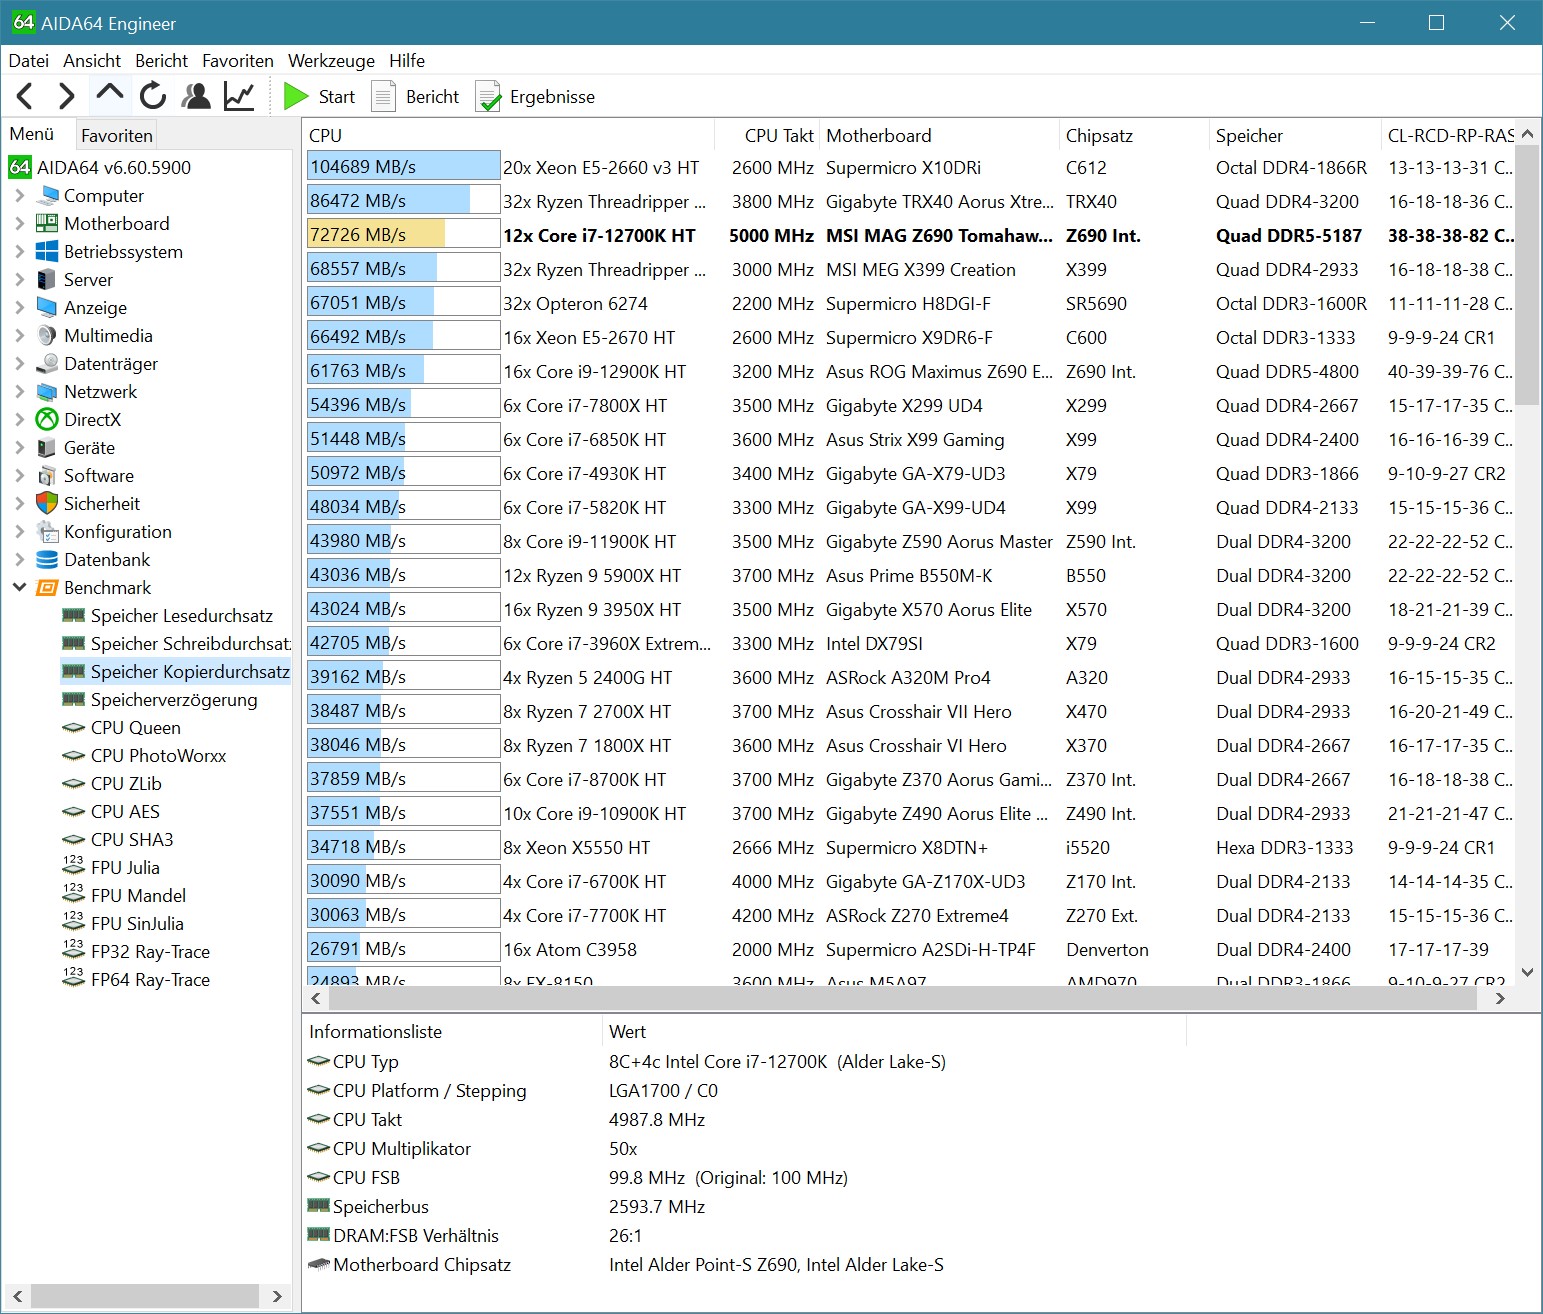Image resolution: width=1543 pixels, height=1314 pixels.
Task: Open CPU PhotoWorxx benchmark
Action: point(144,756)
